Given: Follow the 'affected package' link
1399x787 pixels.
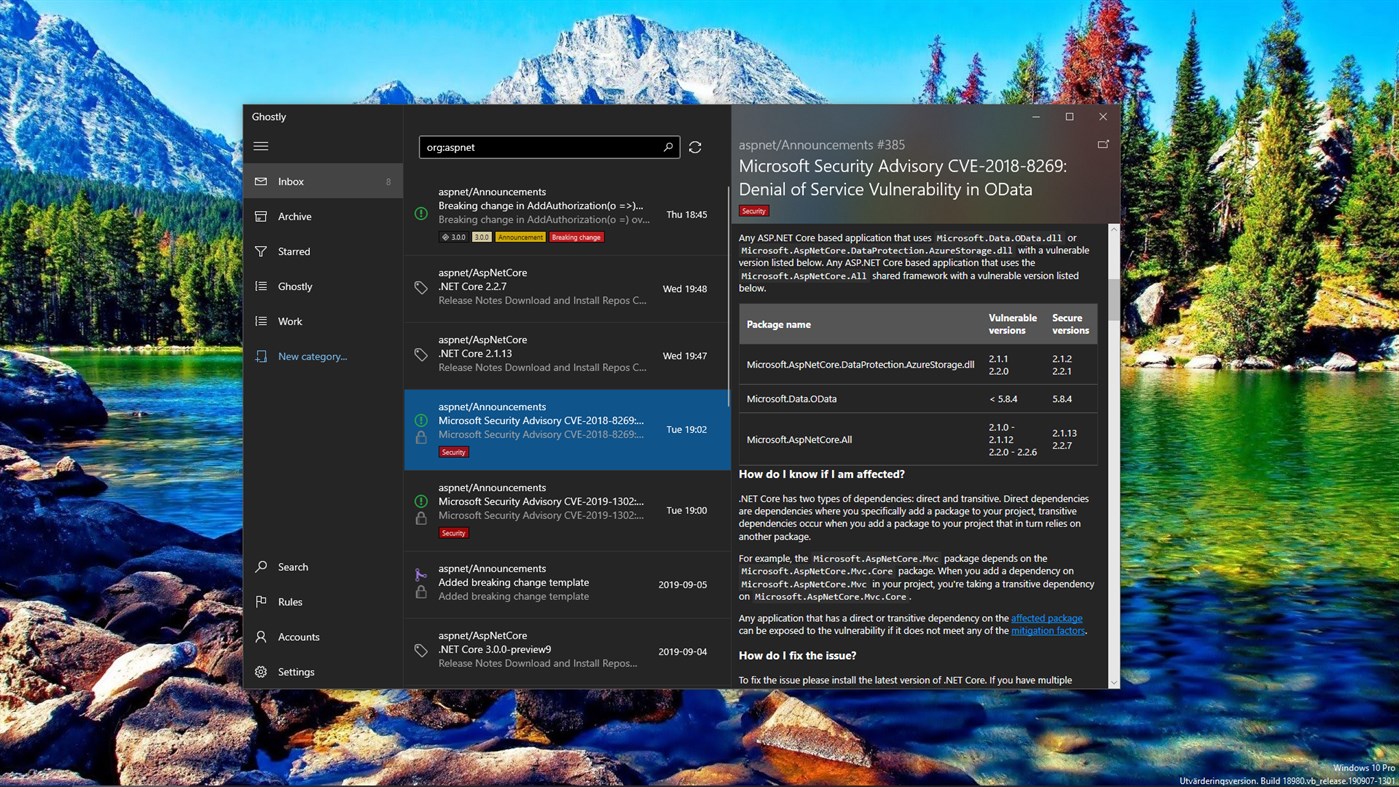Looking at the screenshot, I should coord(1047,619).
